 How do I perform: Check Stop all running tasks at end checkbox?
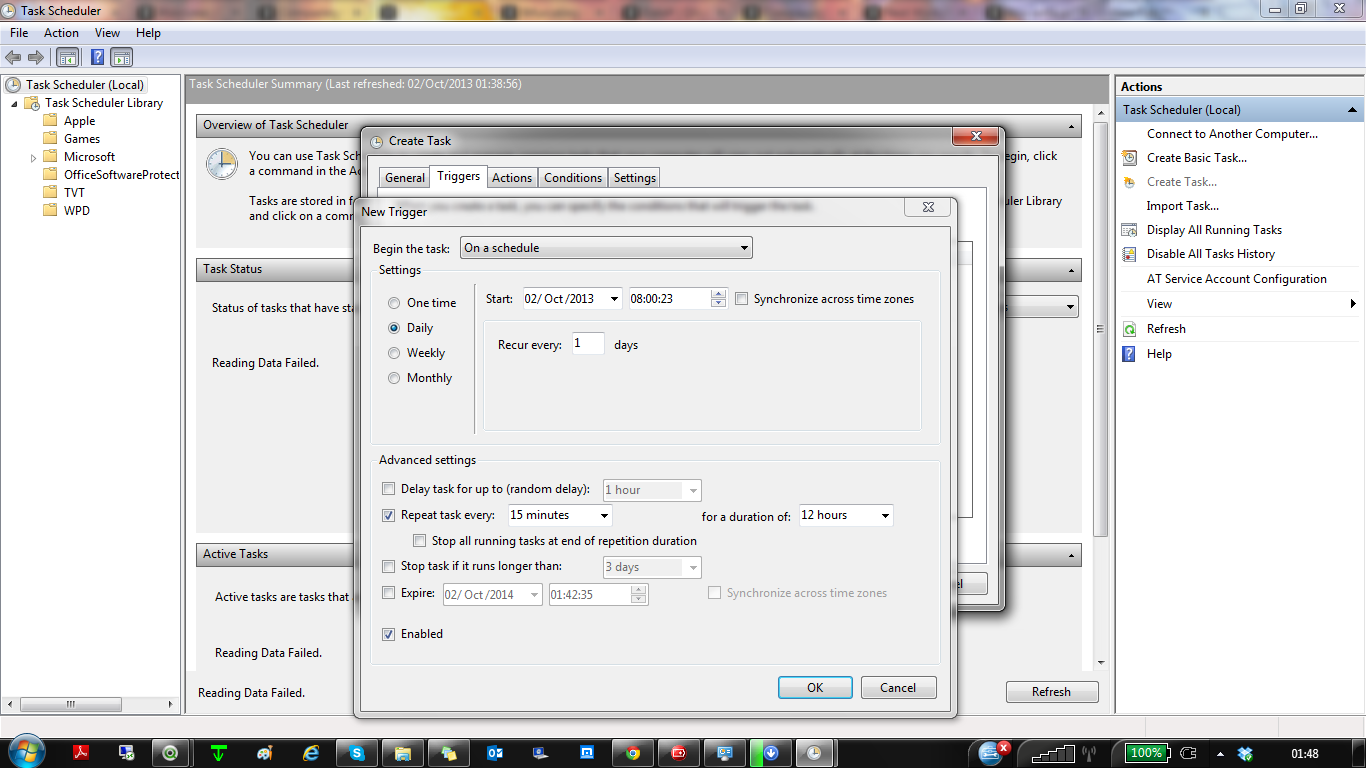point(420,541)
